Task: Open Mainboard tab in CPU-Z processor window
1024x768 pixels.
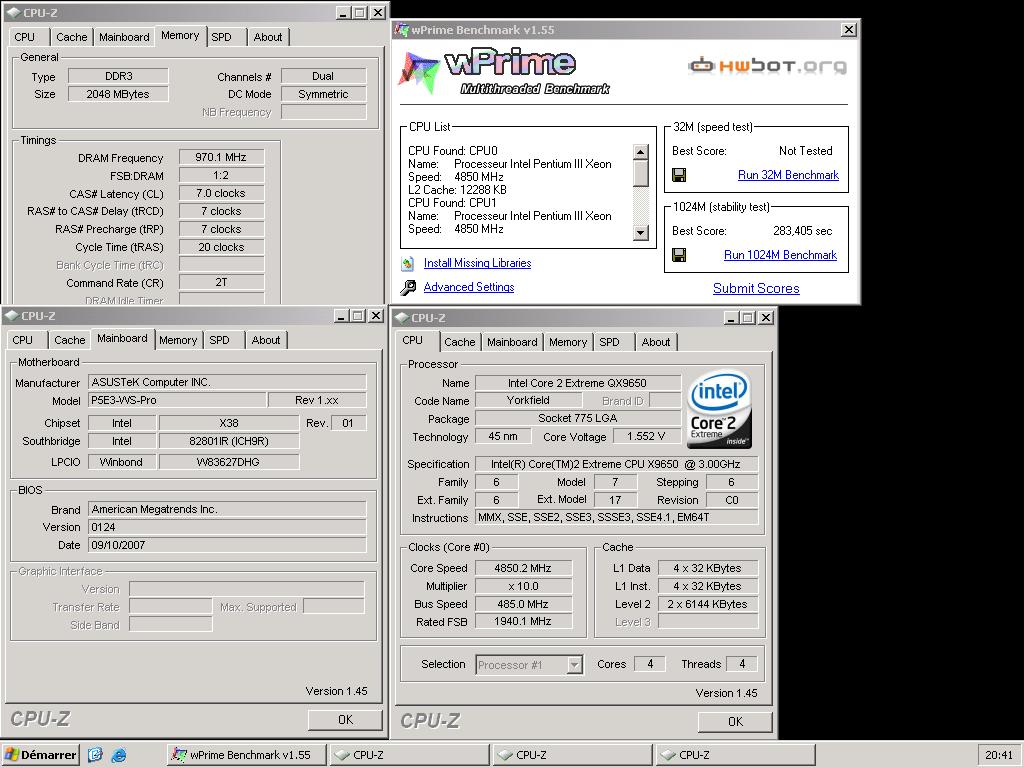Action: coord(512,342)
